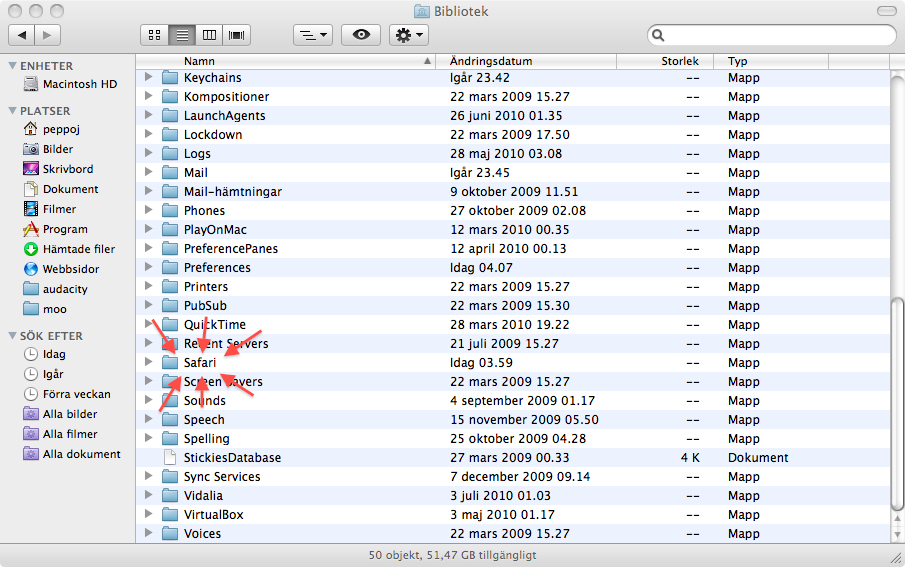The height and width of the screenshot is (567, 905).
Task: Collapse the SÖK EFTER sidebar section
Action: 12,336
